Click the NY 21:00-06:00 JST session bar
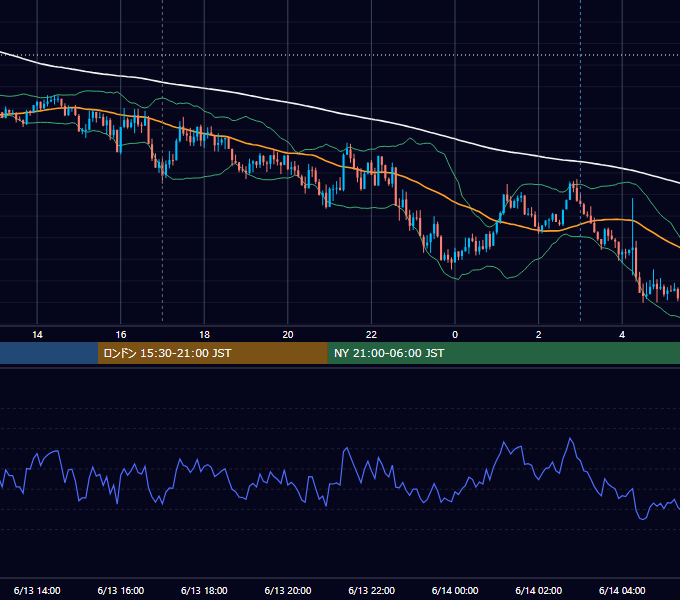680x600 pixels. (503, 353)
